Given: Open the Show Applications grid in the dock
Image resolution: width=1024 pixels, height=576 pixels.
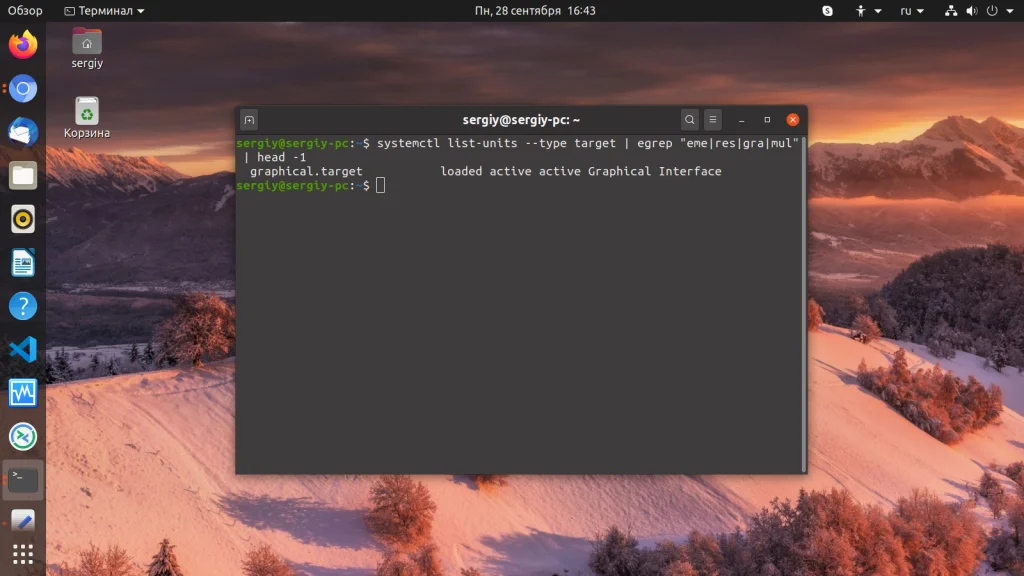Looking at the screenshot, I should [x=22, y=553].
